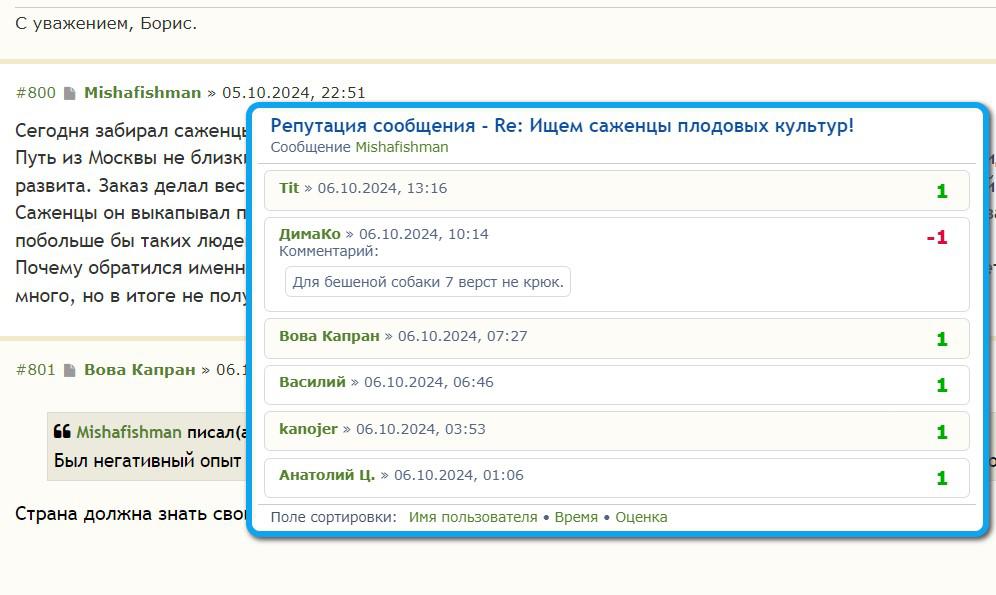Sort reputation list by Оценка
Viewport: 996px width, 595px height.
[642, 518]
